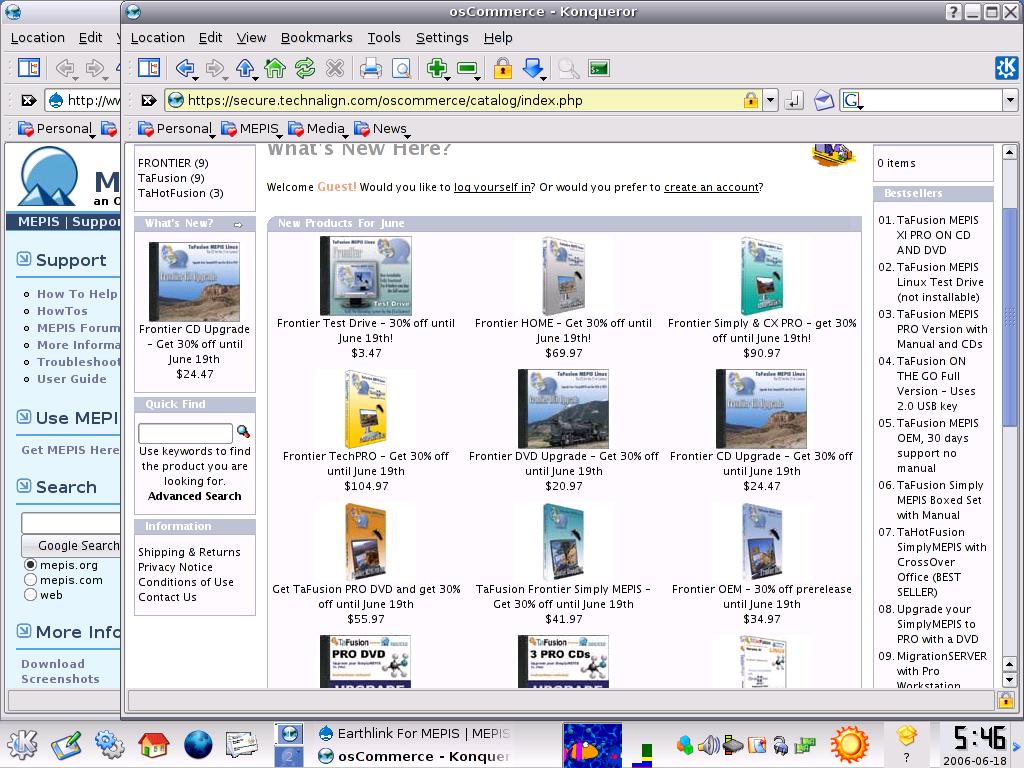Click the clear location bar icon in front window
Viewport: 1024px width, 768px height.
(149, 100)
